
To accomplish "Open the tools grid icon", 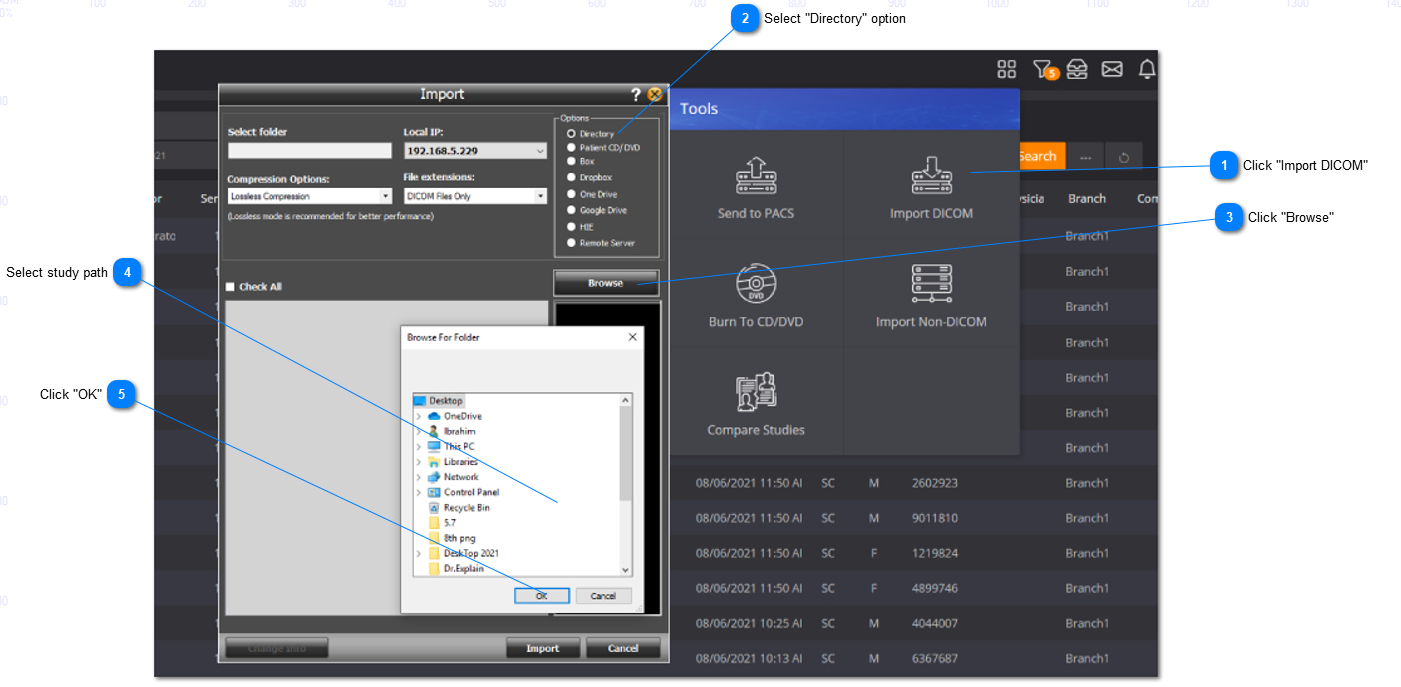I will tap(1007, 69).
